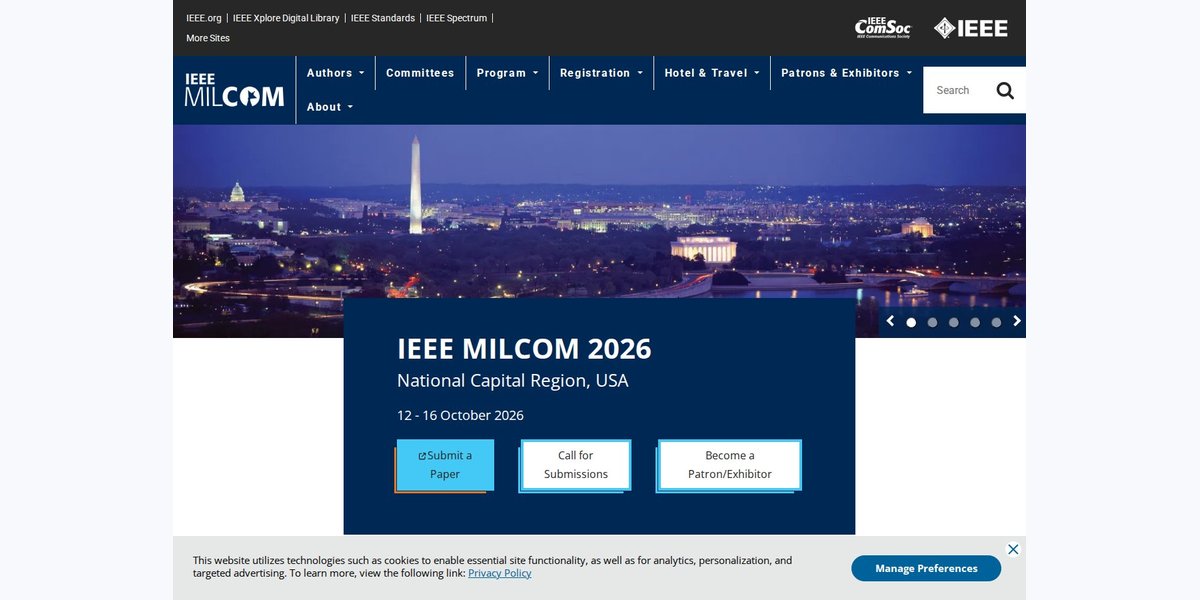The image size is (1200, 600).
Task: Expand the Registration dropdown menu
Action: 601,73
